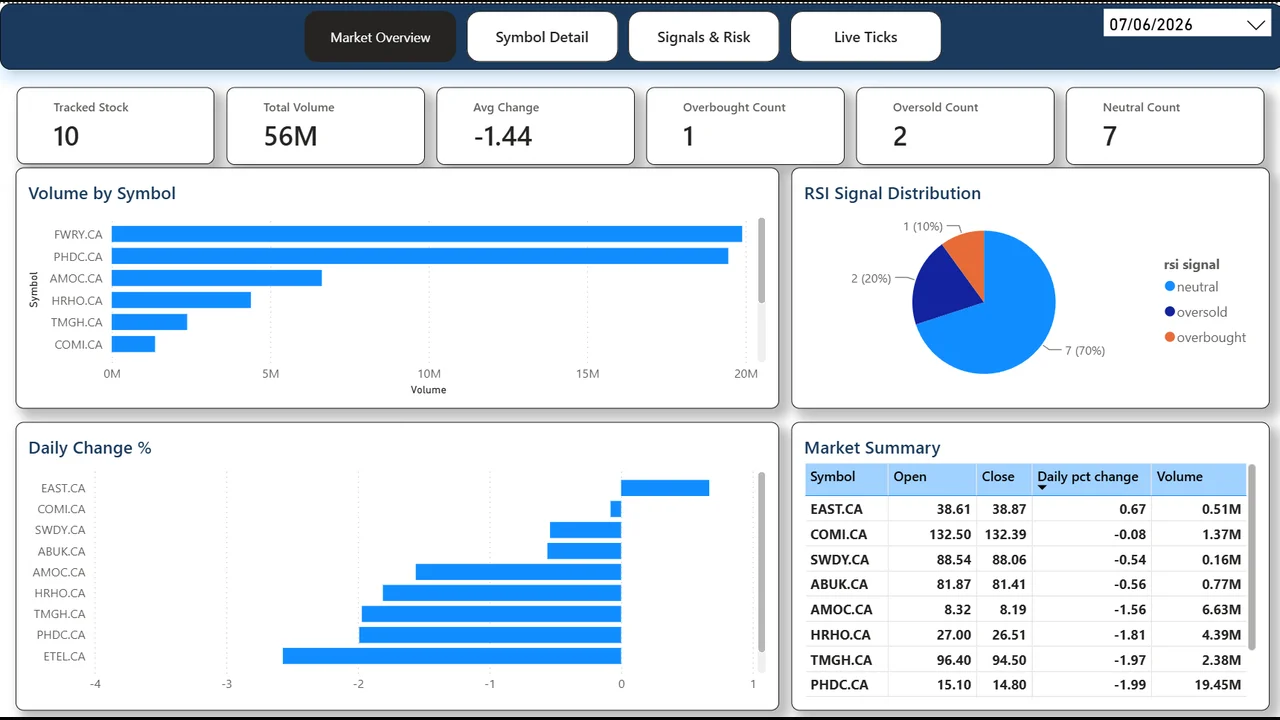
Task: Select the Avg Change card
Action: click(535, 126)
